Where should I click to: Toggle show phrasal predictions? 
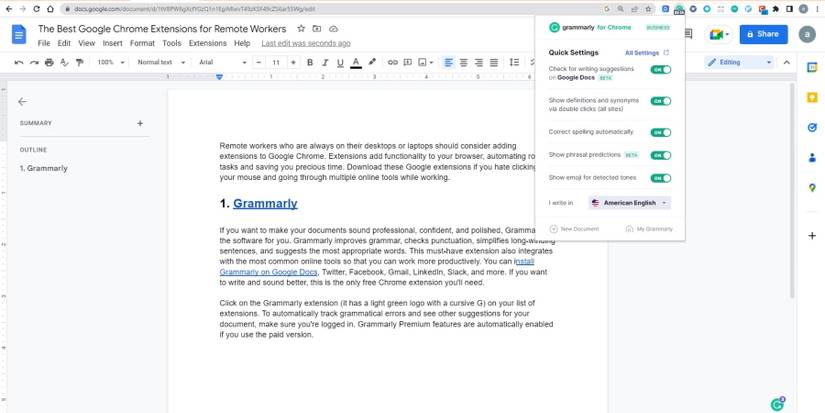coord(661,155)
